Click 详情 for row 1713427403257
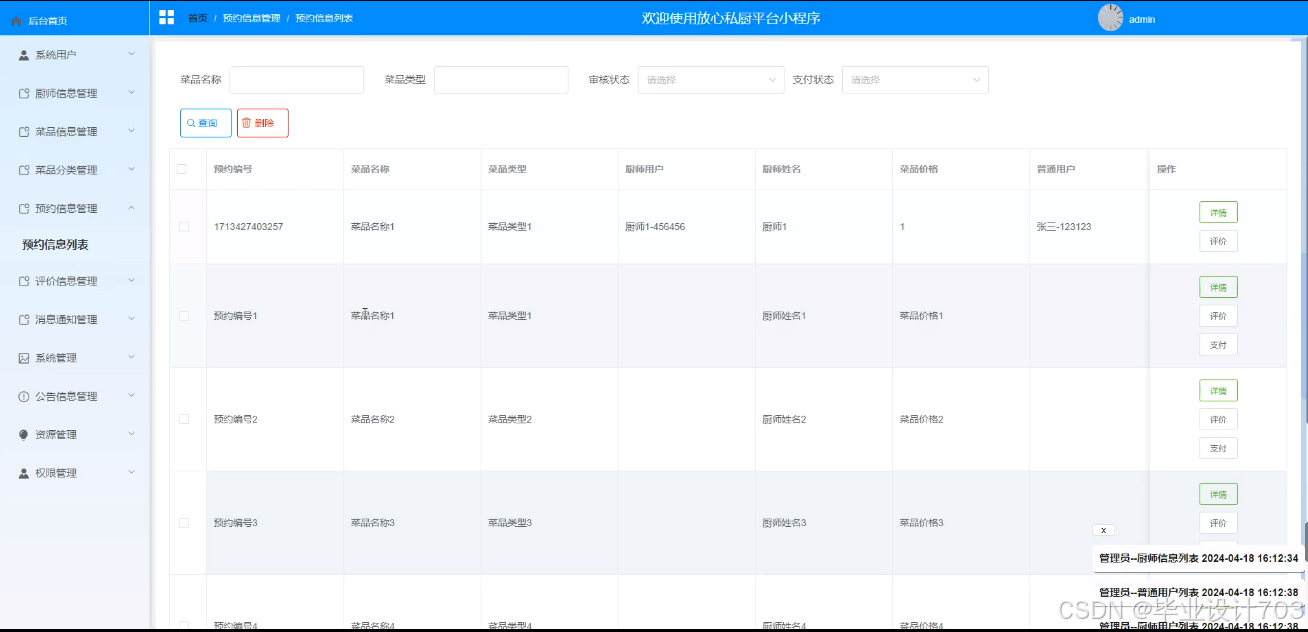Image resolution: width=1308 pixels, height=632 pixels. click(1218, 212)
